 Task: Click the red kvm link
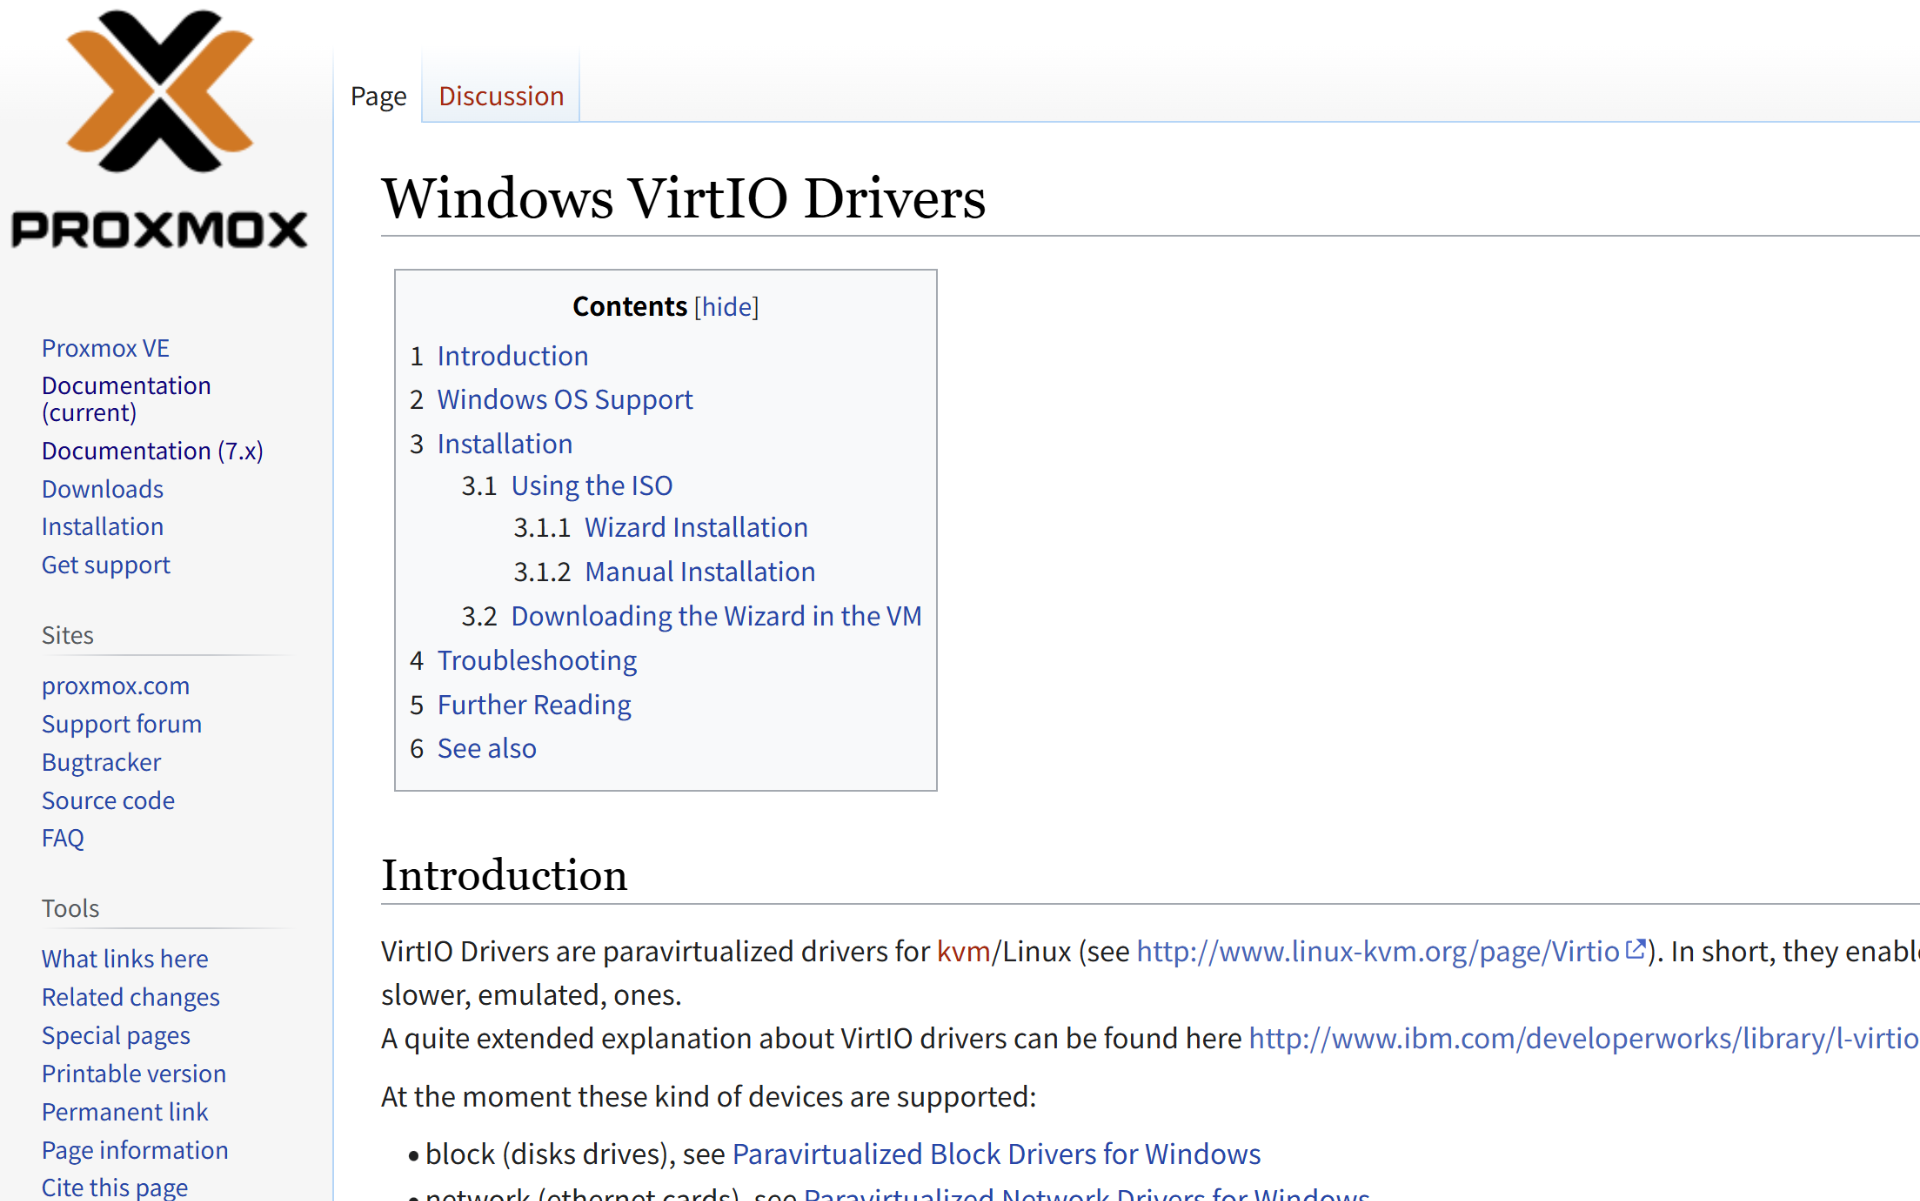point(963,951)
